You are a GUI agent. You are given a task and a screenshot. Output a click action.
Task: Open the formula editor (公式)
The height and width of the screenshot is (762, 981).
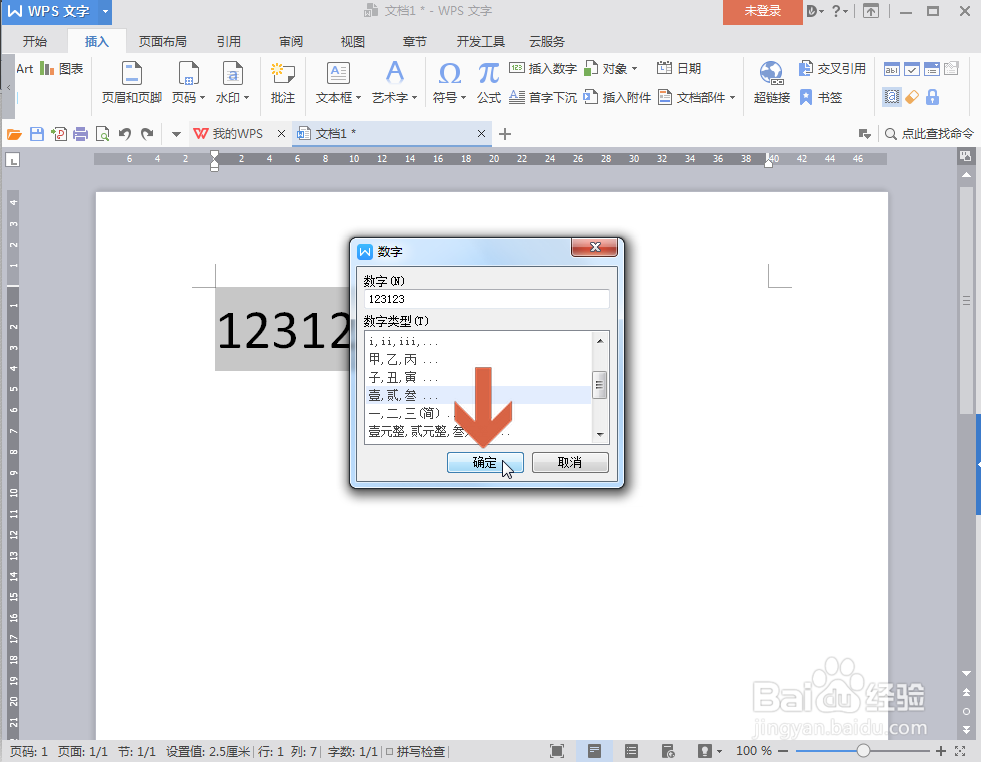pyautogui.click(x=489, y=82)
